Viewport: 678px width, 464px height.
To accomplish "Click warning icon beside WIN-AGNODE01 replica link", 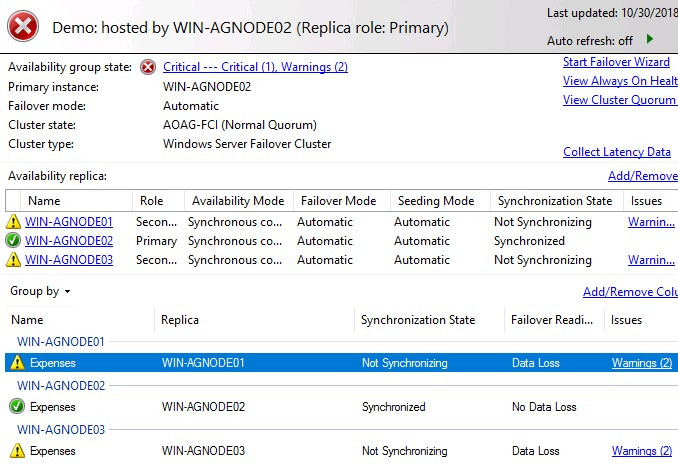I will 14,222.
